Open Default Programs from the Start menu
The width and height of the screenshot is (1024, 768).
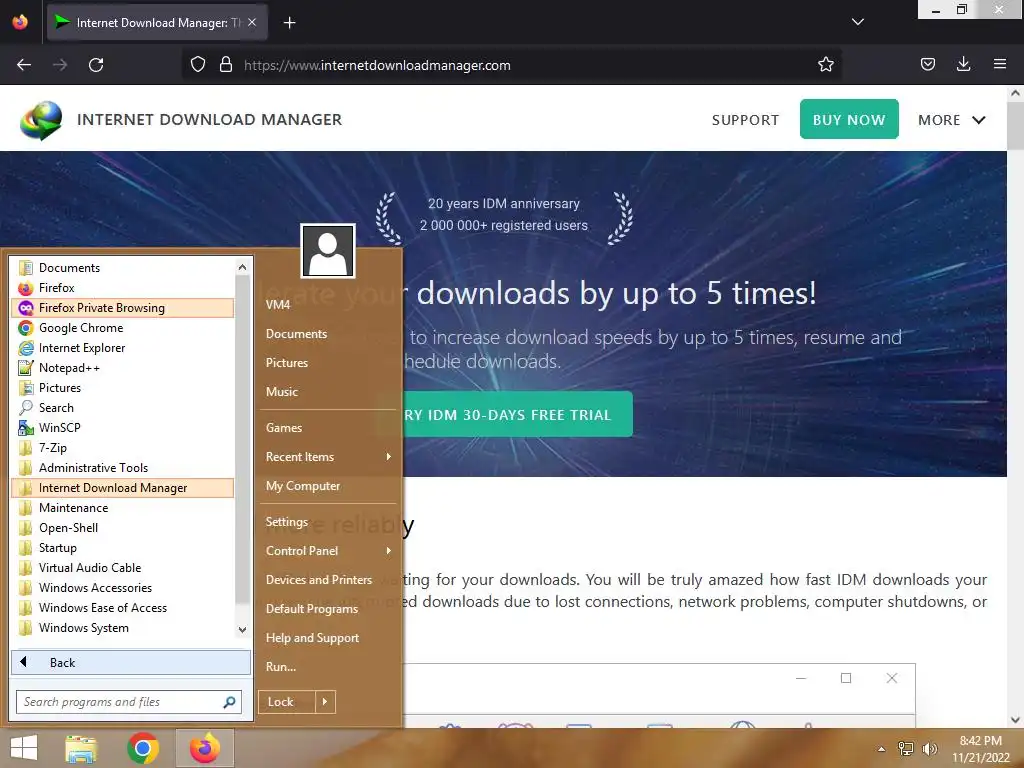tap(327, 609)
